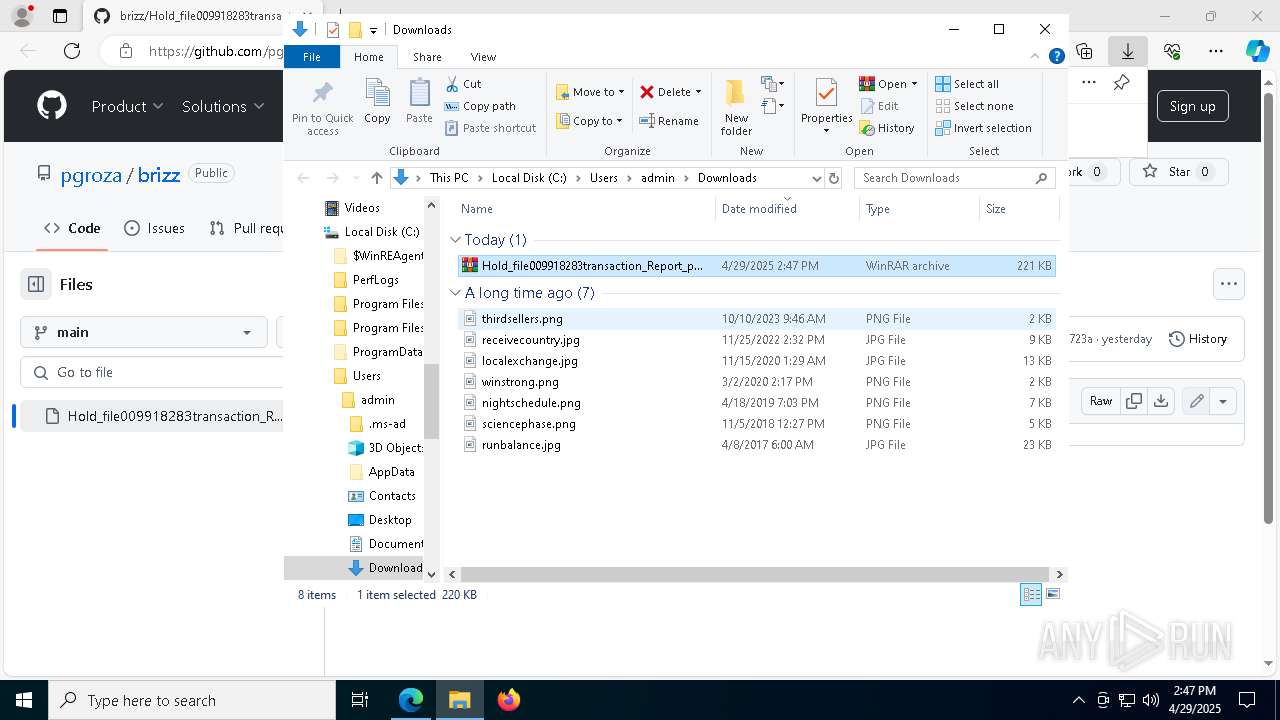The image size is (1280, 720).
Task: Sort by the Name column header
Action: coord(586,209)
